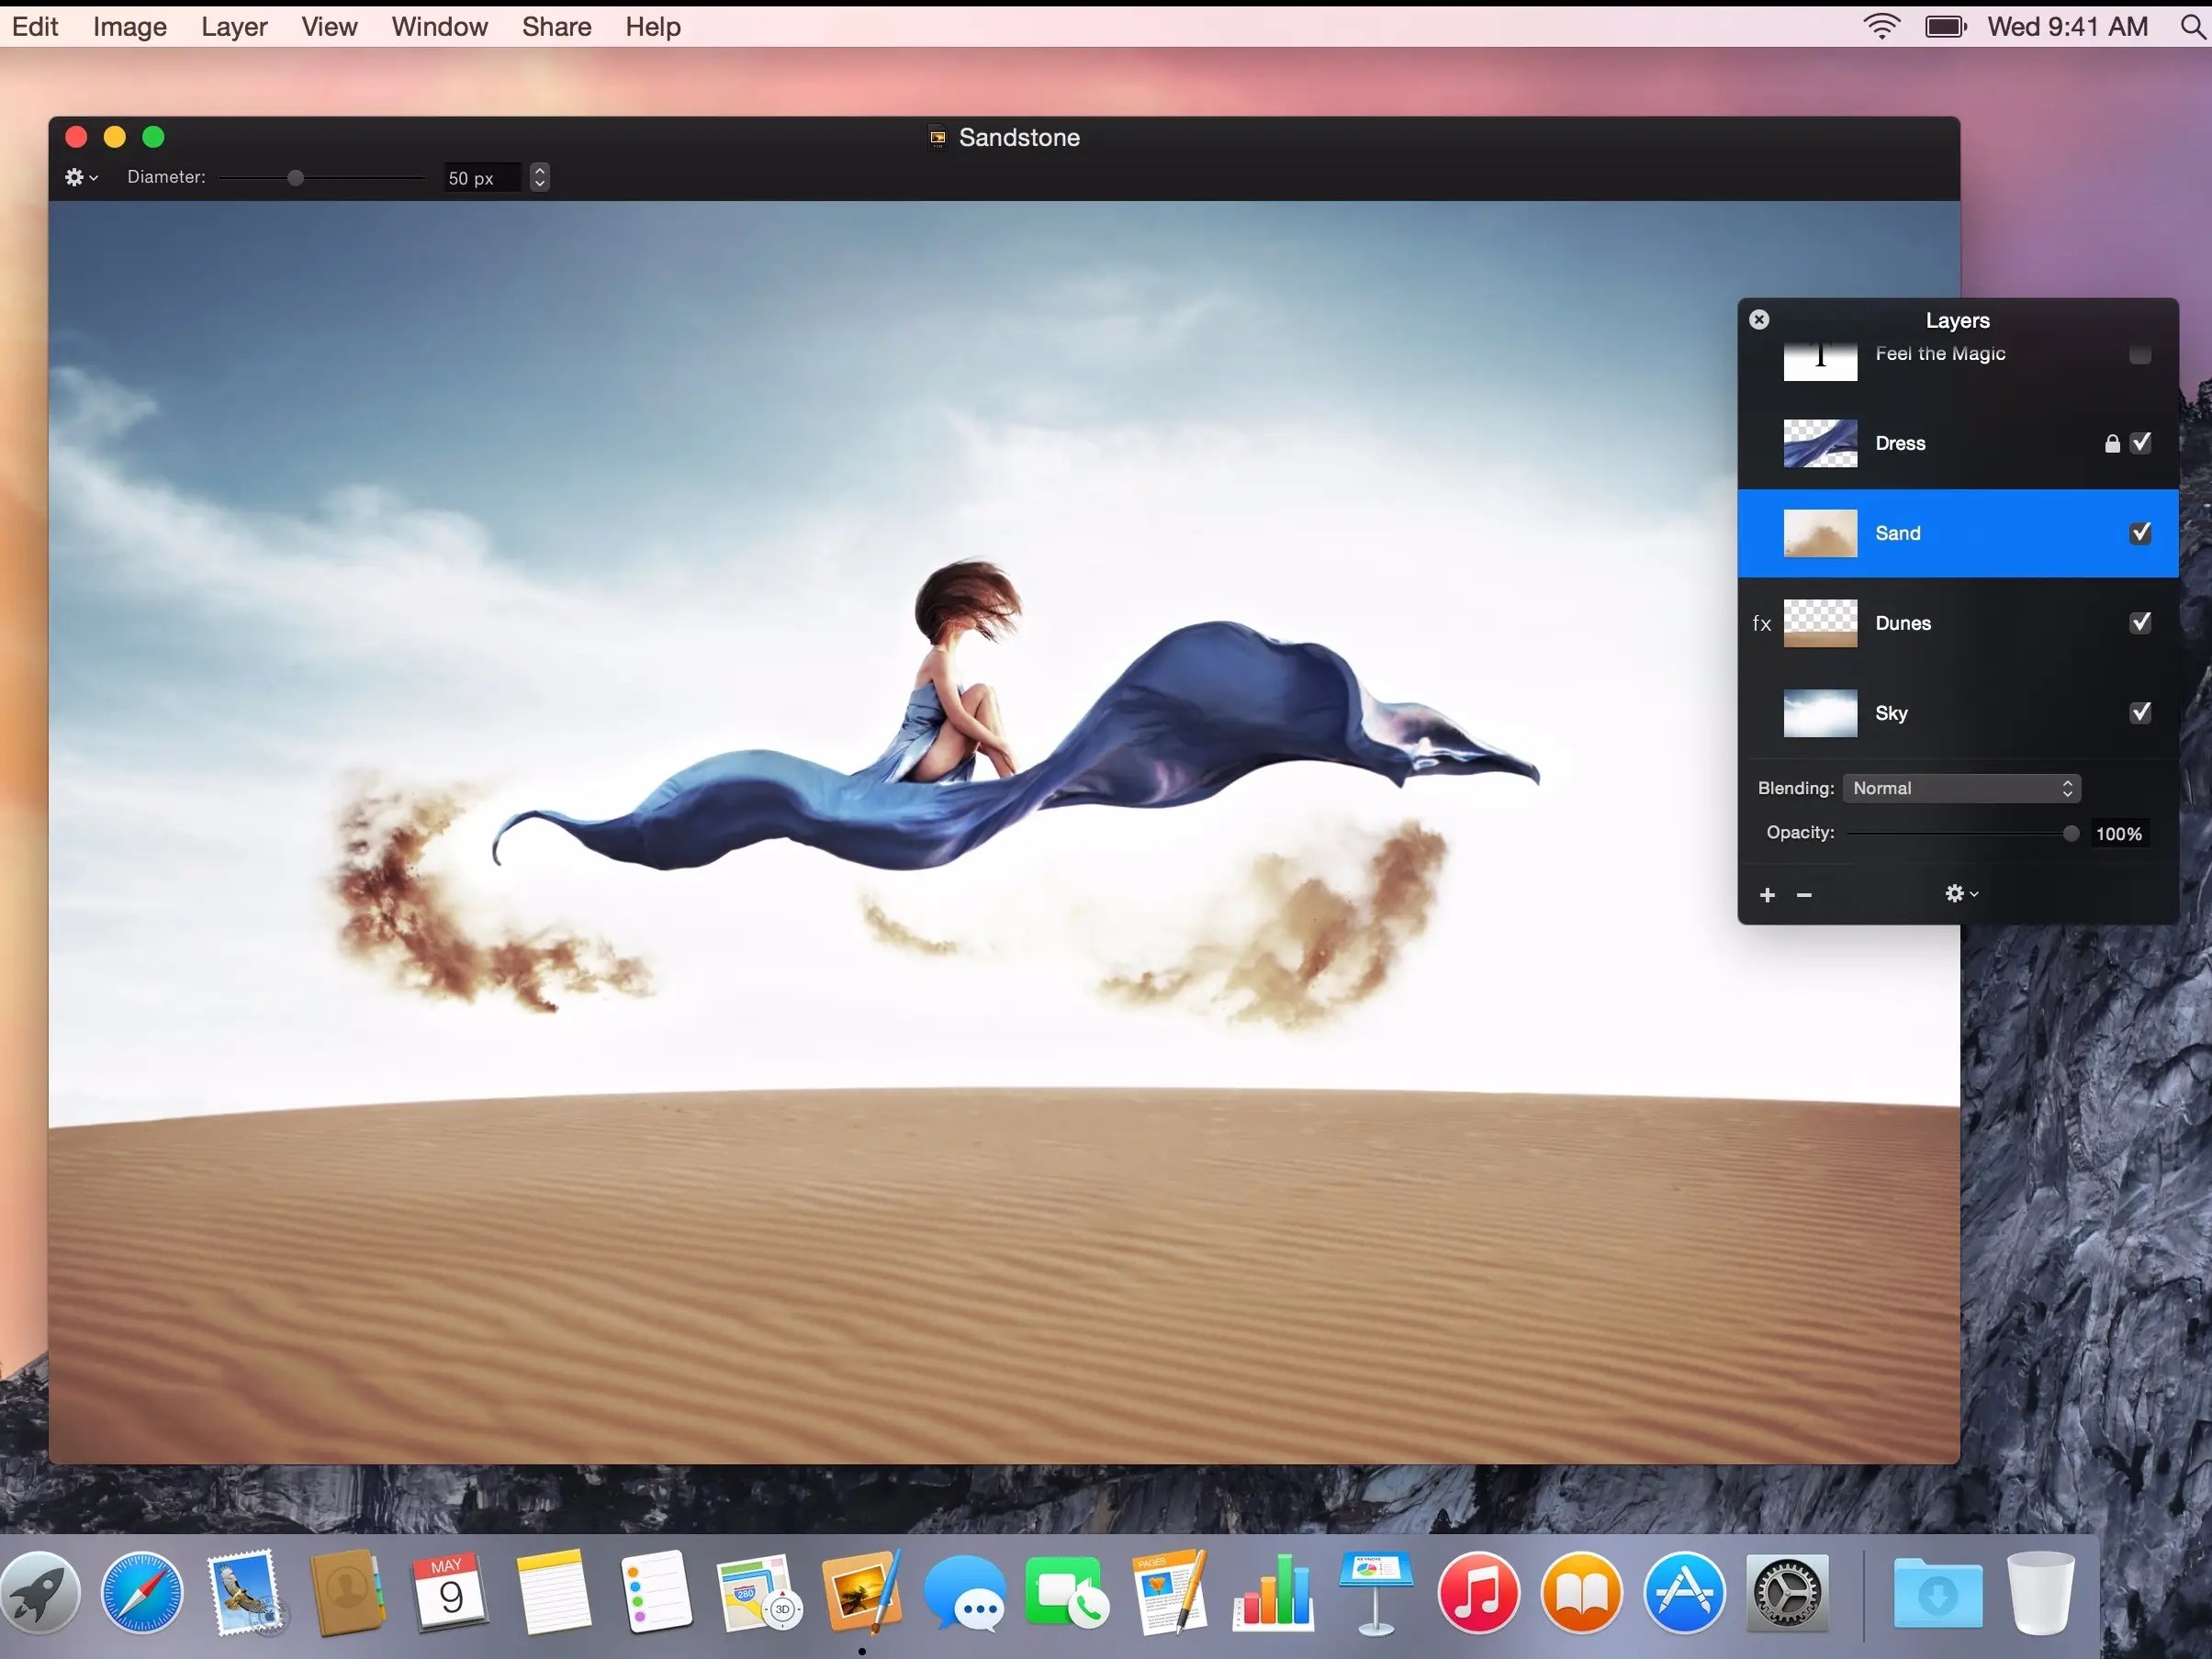Image resolution: width=2212 pixels, height=1659 pixels.
Task: Click the fx icon on Dunes layer
Action: click(x=1761, y=623)
